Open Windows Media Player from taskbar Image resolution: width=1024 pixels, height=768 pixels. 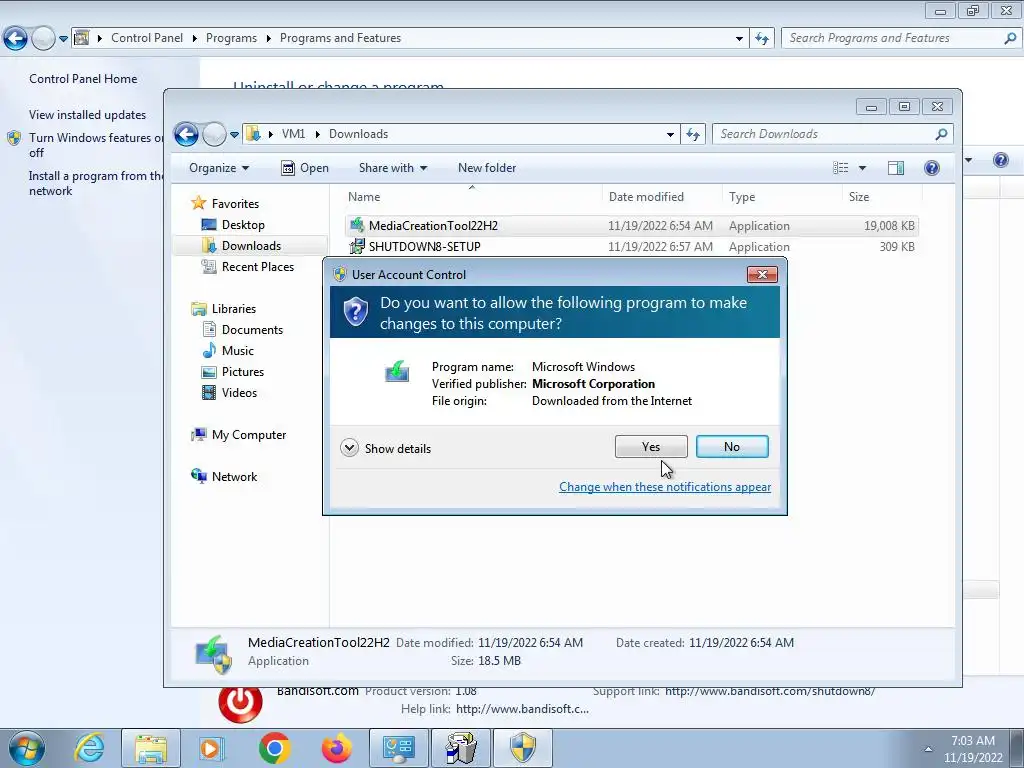click(x=211, y=748)
